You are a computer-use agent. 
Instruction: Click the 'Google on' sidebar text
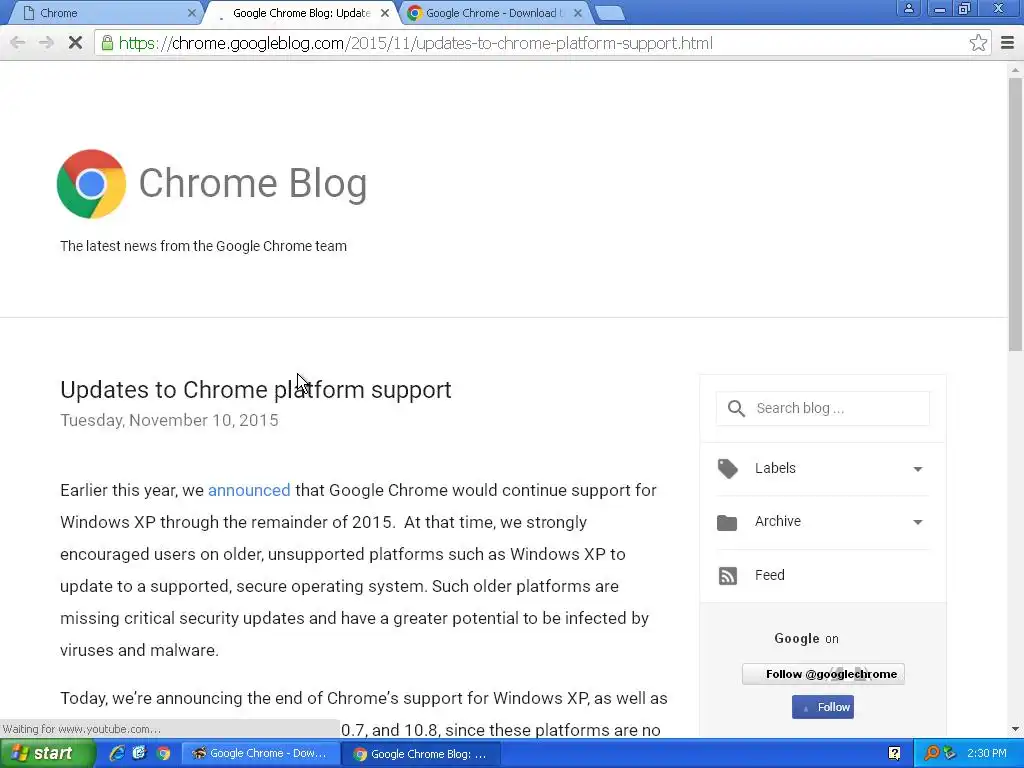click(x=807, y=639)
